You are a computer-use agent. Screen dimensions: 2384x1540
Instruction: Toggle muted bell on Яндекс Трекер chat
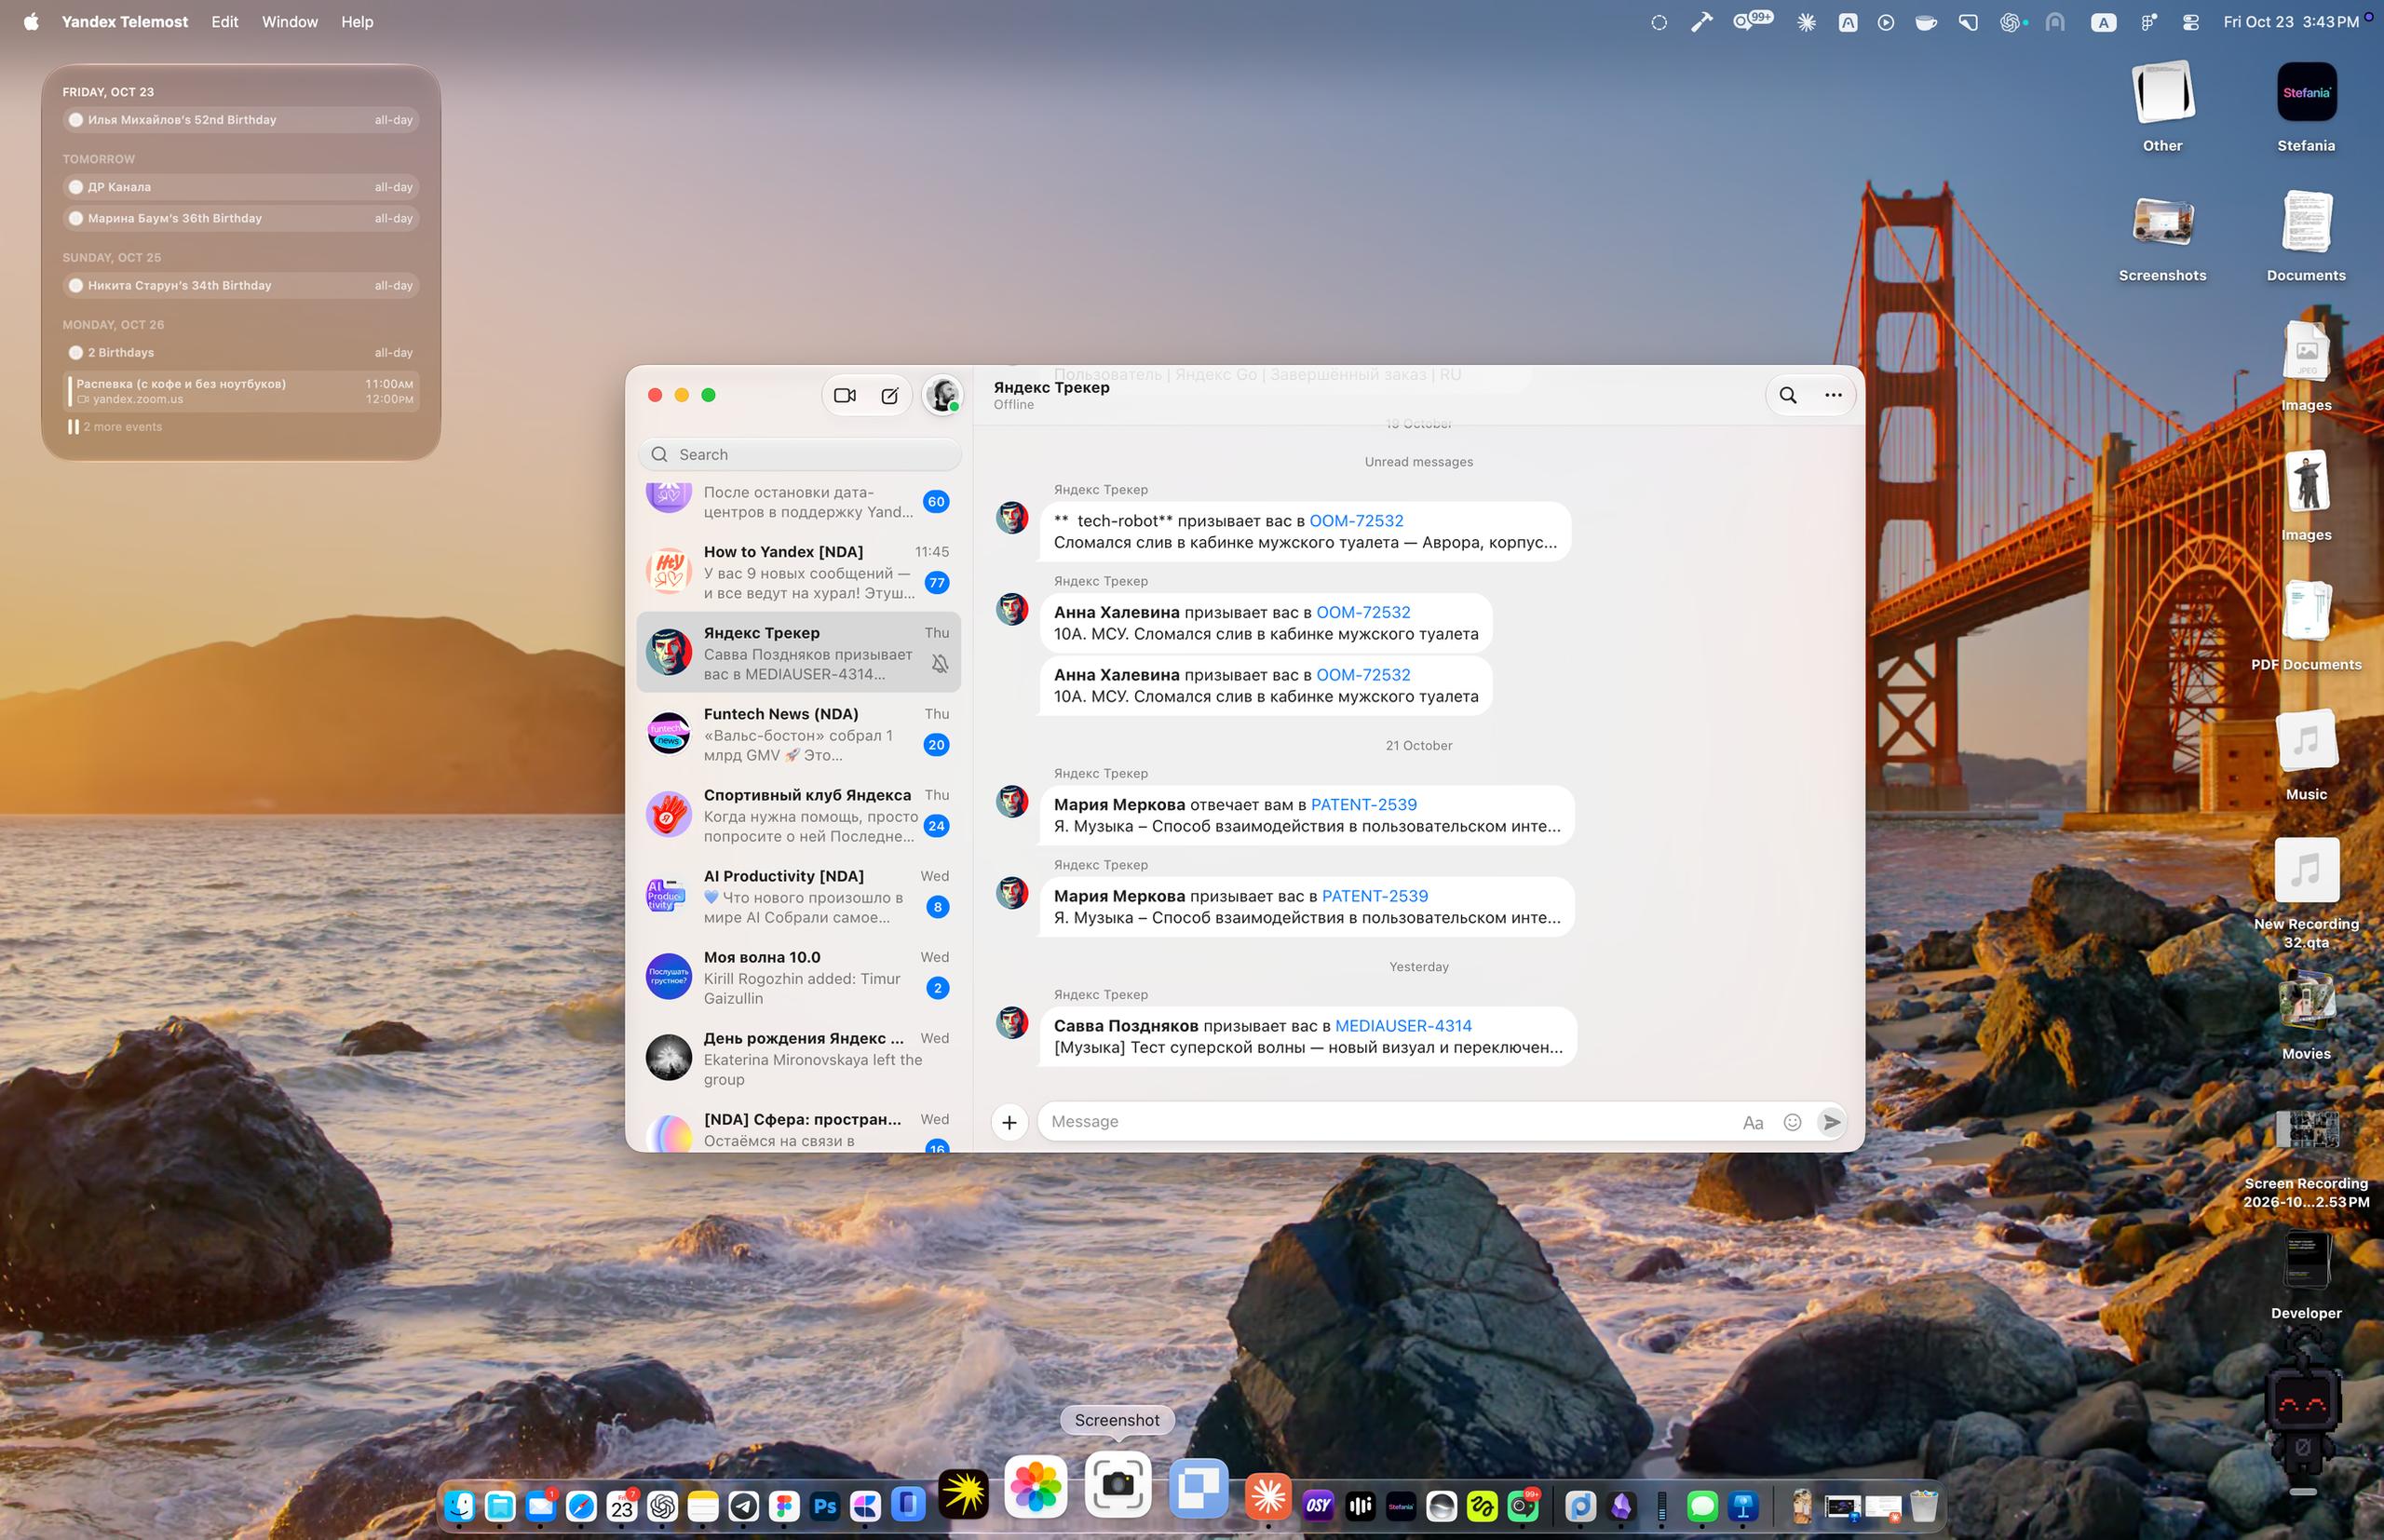tap(940, 663)
